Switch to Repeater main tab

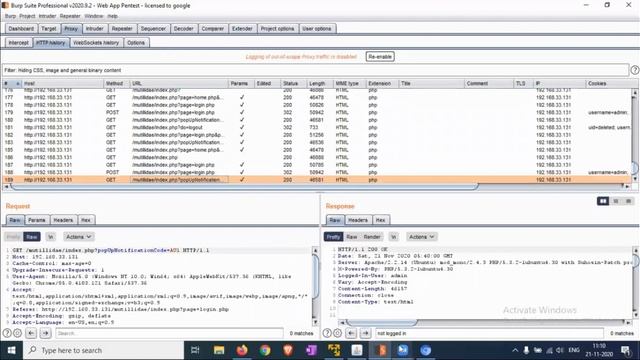[122, 29]
